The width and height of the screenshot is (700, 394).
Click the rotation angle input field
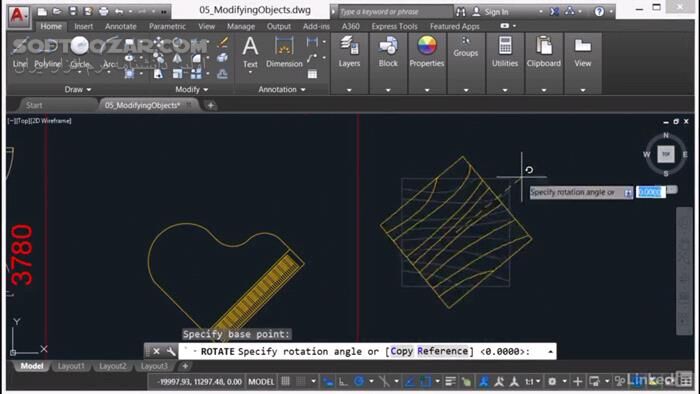point(650,192)
